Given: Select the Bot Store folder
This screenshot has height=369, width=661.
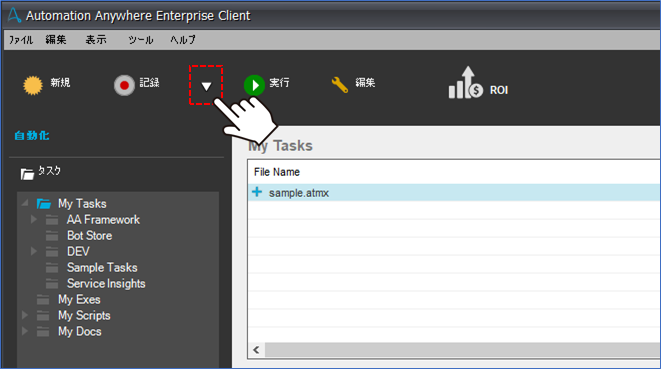Looking at the screenshot, I should click(x=89, y=236).
